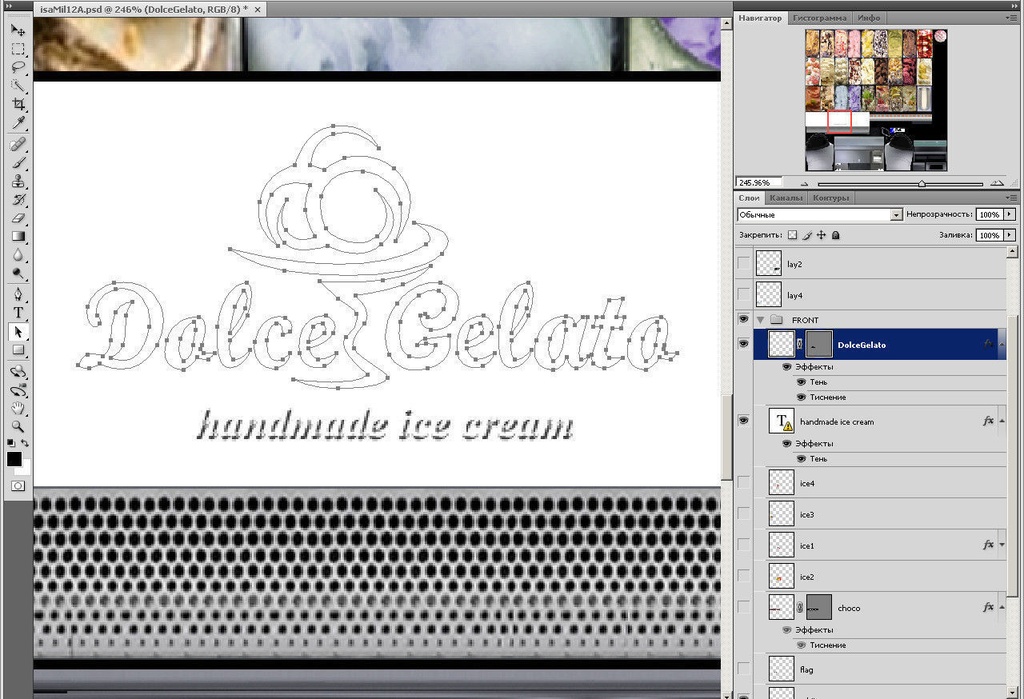Click the foreground black color swatch
The height and width of the screenshot is (699, 1024).
pos(14,459)
